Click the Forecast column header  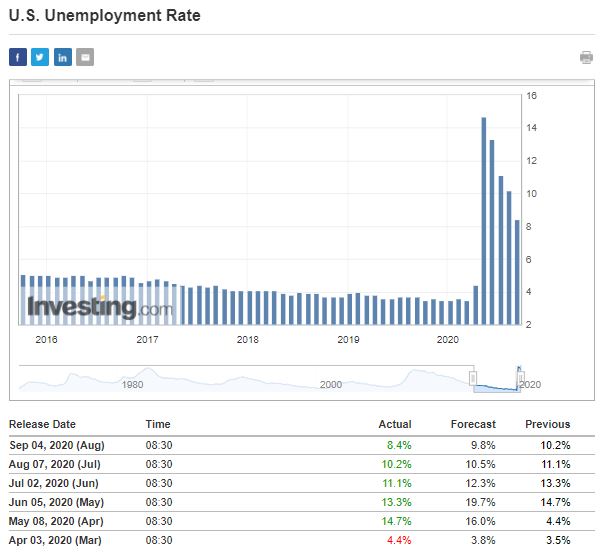[473, 424]
